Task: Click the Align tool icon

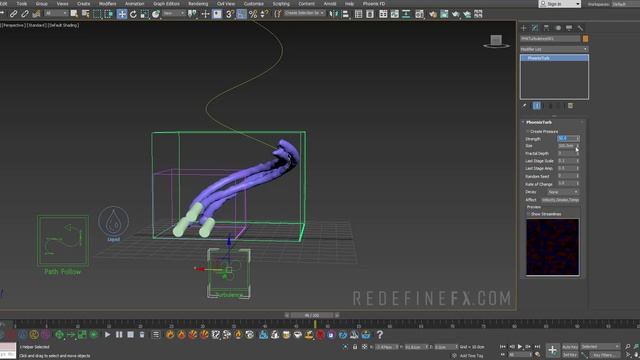Action: [345, 14]
